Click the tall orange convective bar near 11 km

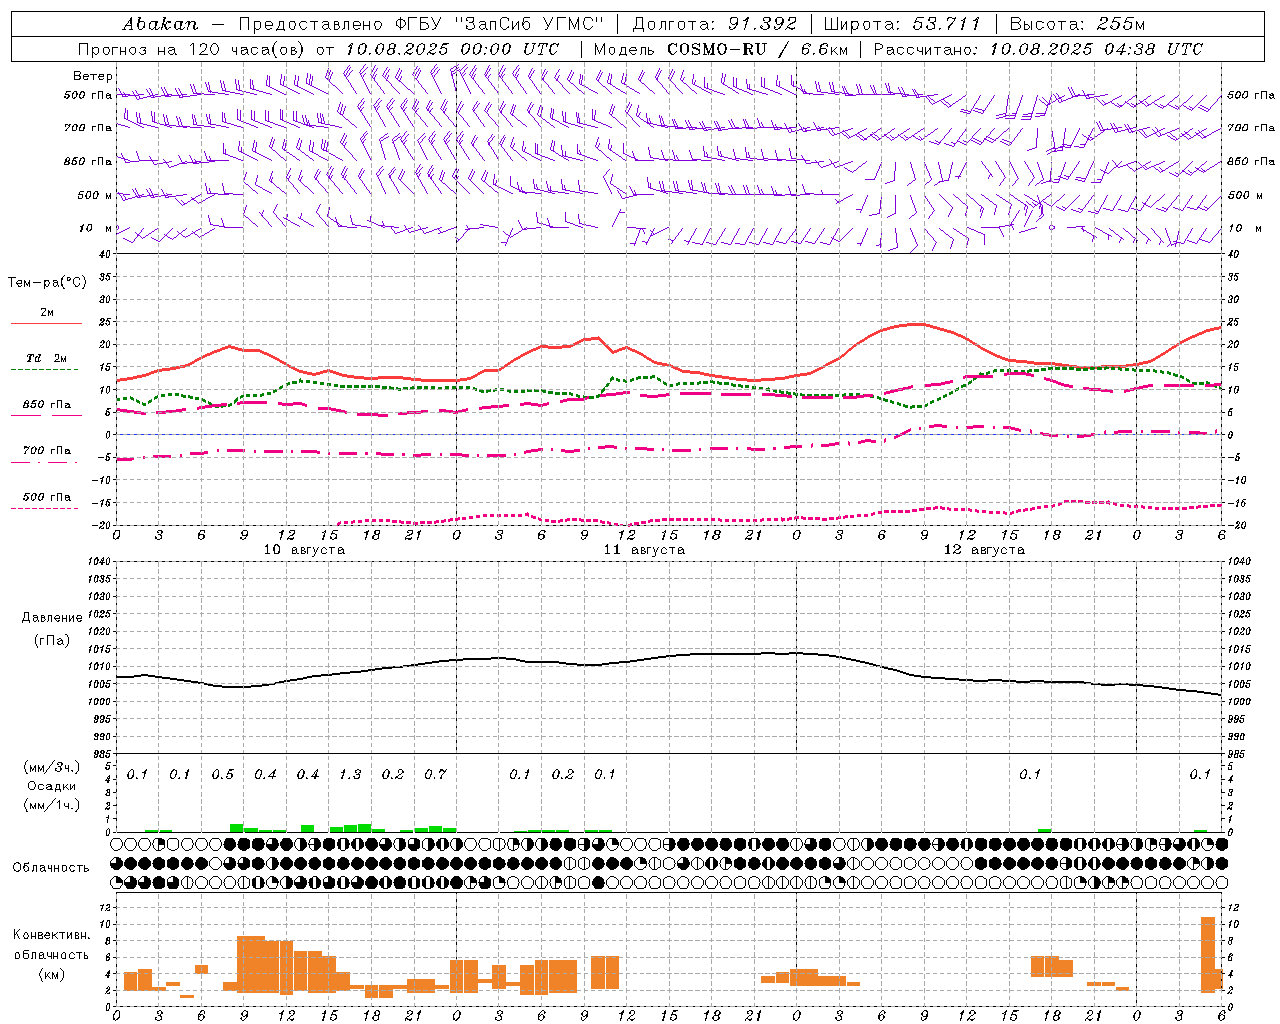coord(1208,954)
